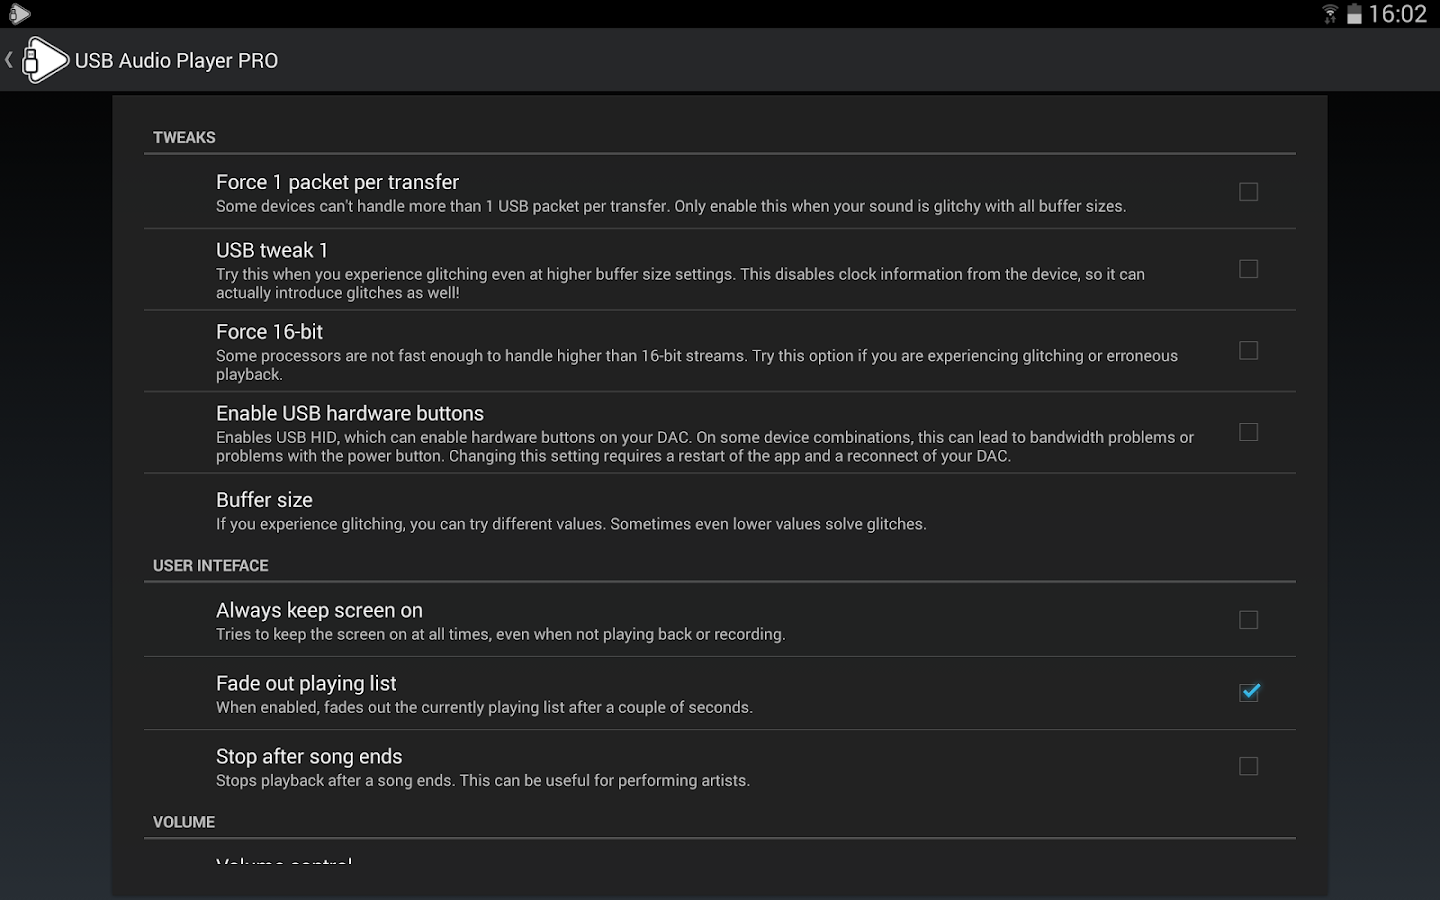Tap the Wi-Fi status bar icon
The image size is (1440, 900).
click(x=1330, y=14)
